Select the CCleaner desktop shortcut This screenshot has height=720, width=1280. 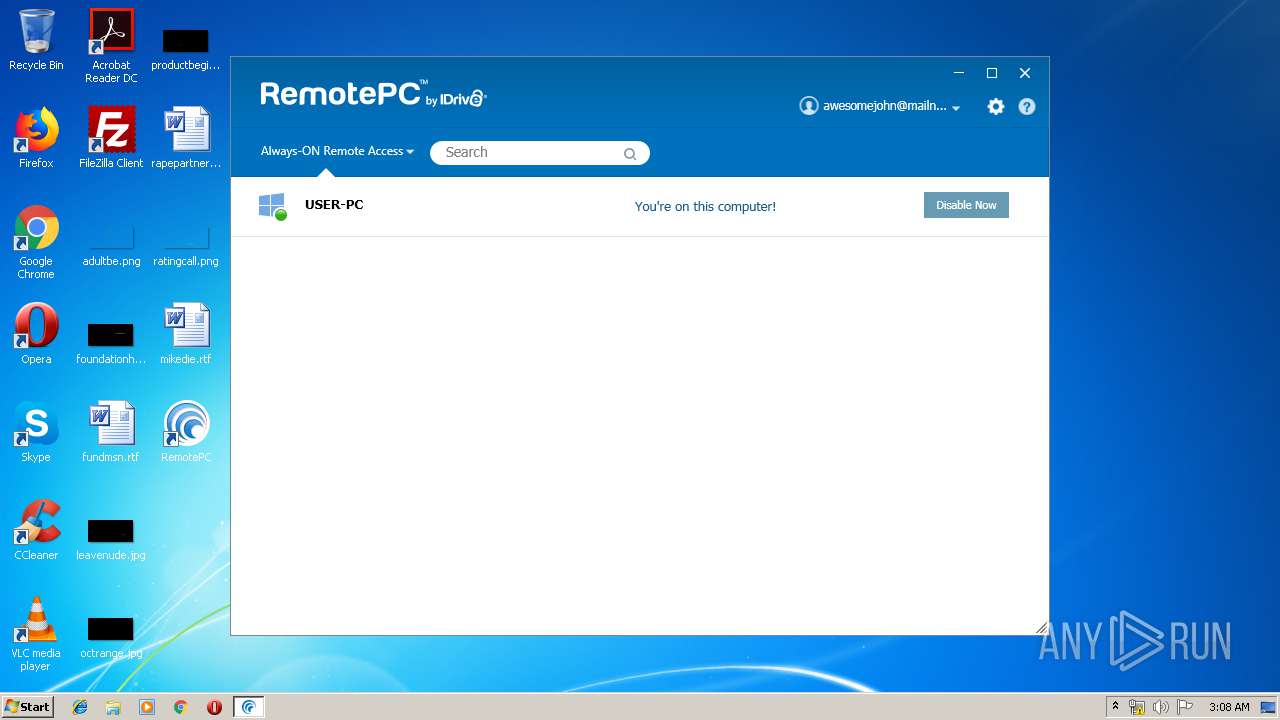(x=36, y=530)
